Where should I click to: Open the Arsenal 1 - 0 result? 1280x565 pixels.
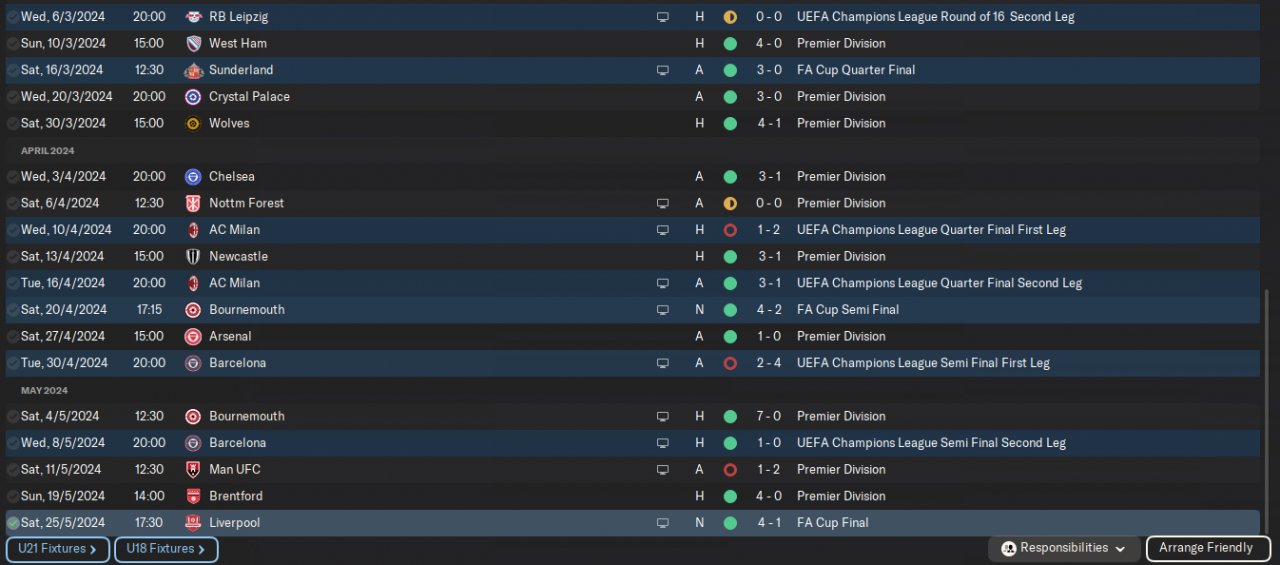(768, 337)
